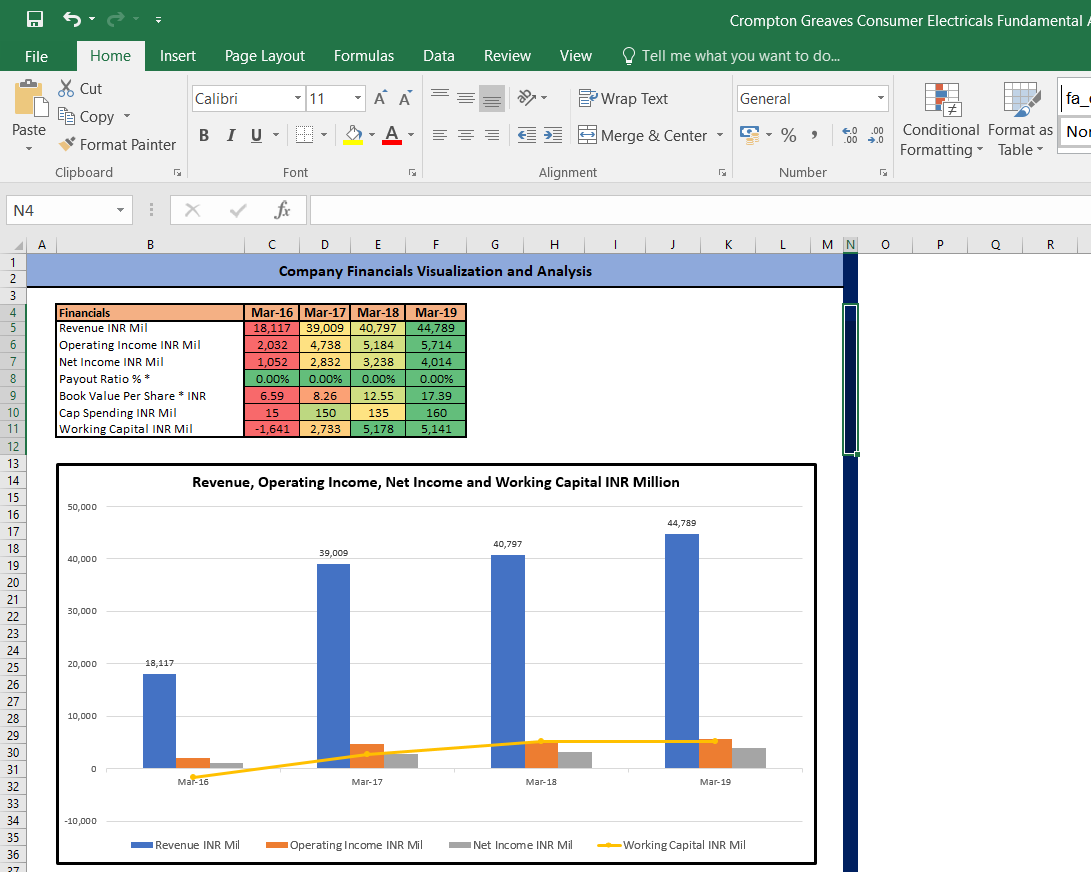
Task: Switch to the Insert tab
Action: [177, 56]
